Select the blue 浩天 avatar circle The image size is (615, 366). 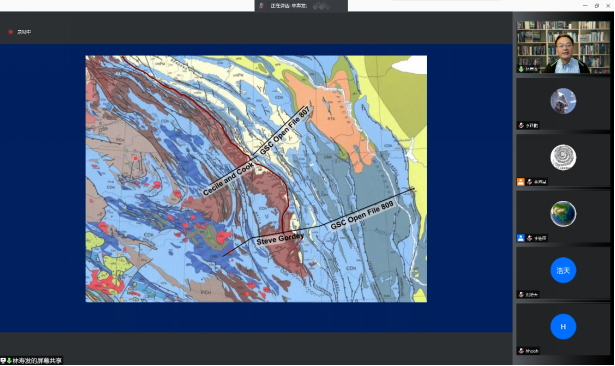tap(563, 270)
